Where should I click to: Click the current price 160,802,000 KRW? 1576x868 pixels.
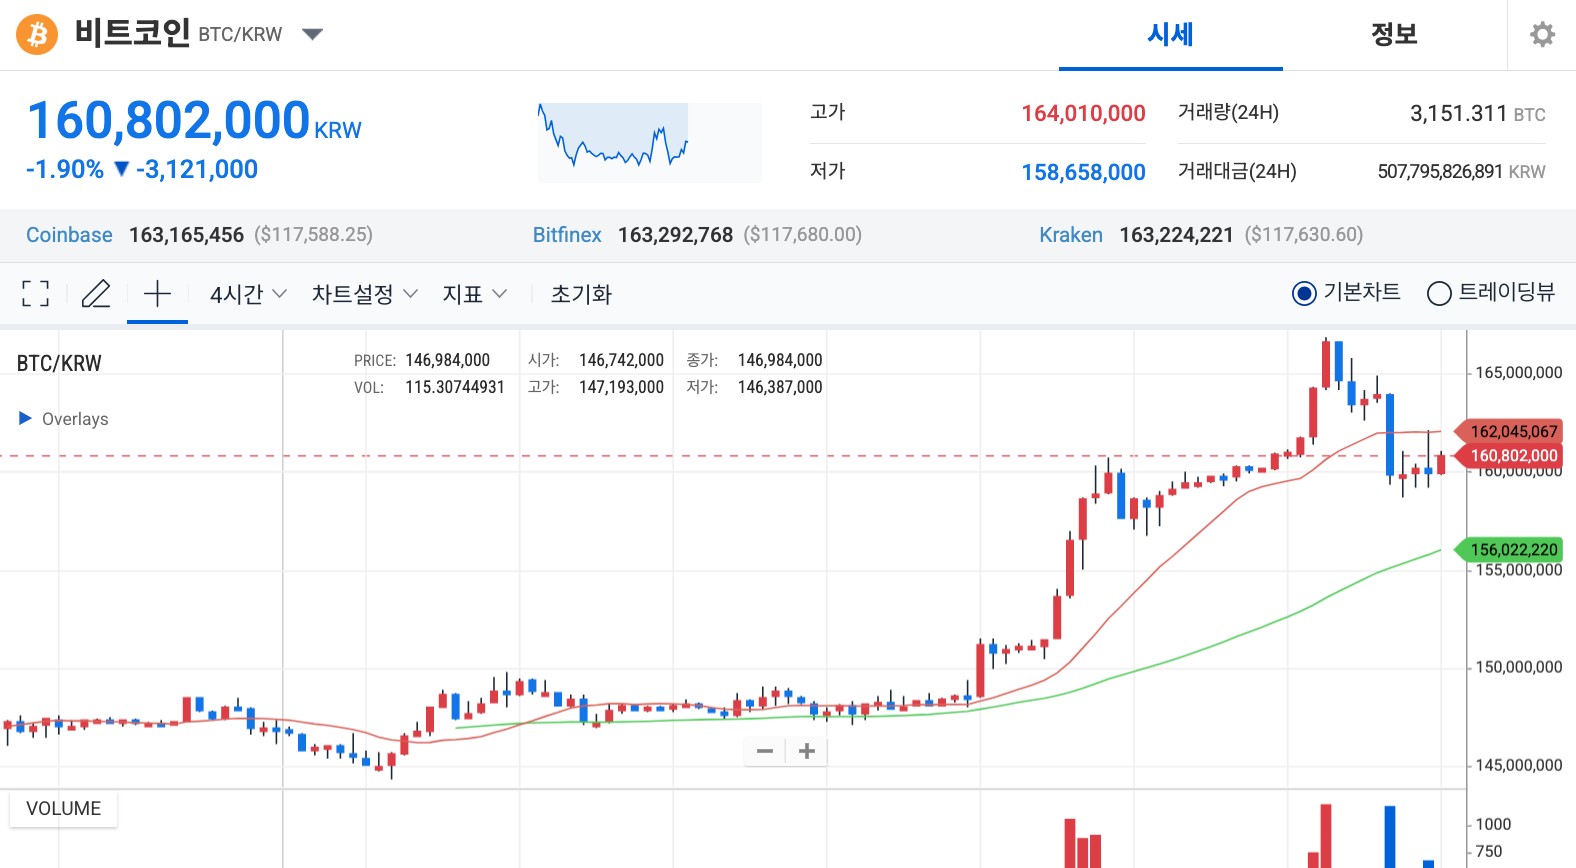tap(194, 121)
